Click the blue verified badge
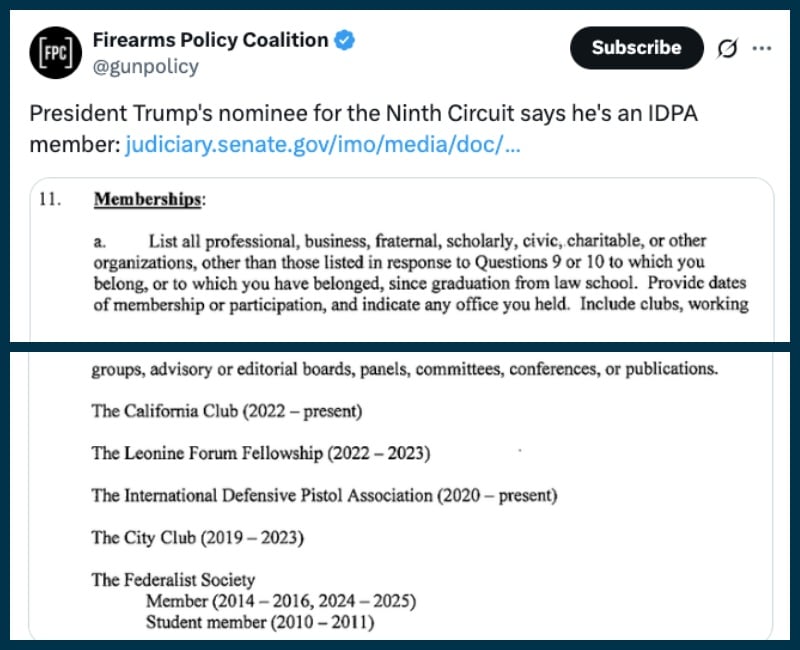Screen dimensions: 800x650 [345, 40]
